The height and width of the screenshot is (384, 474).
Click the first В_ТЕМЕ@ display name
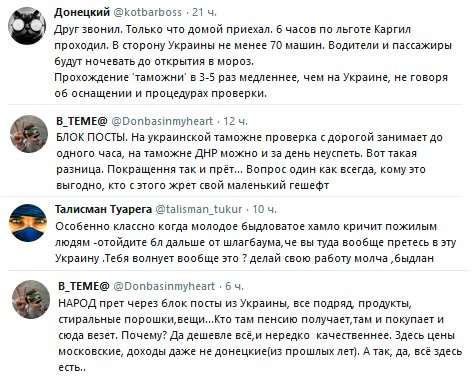point(82,121)
